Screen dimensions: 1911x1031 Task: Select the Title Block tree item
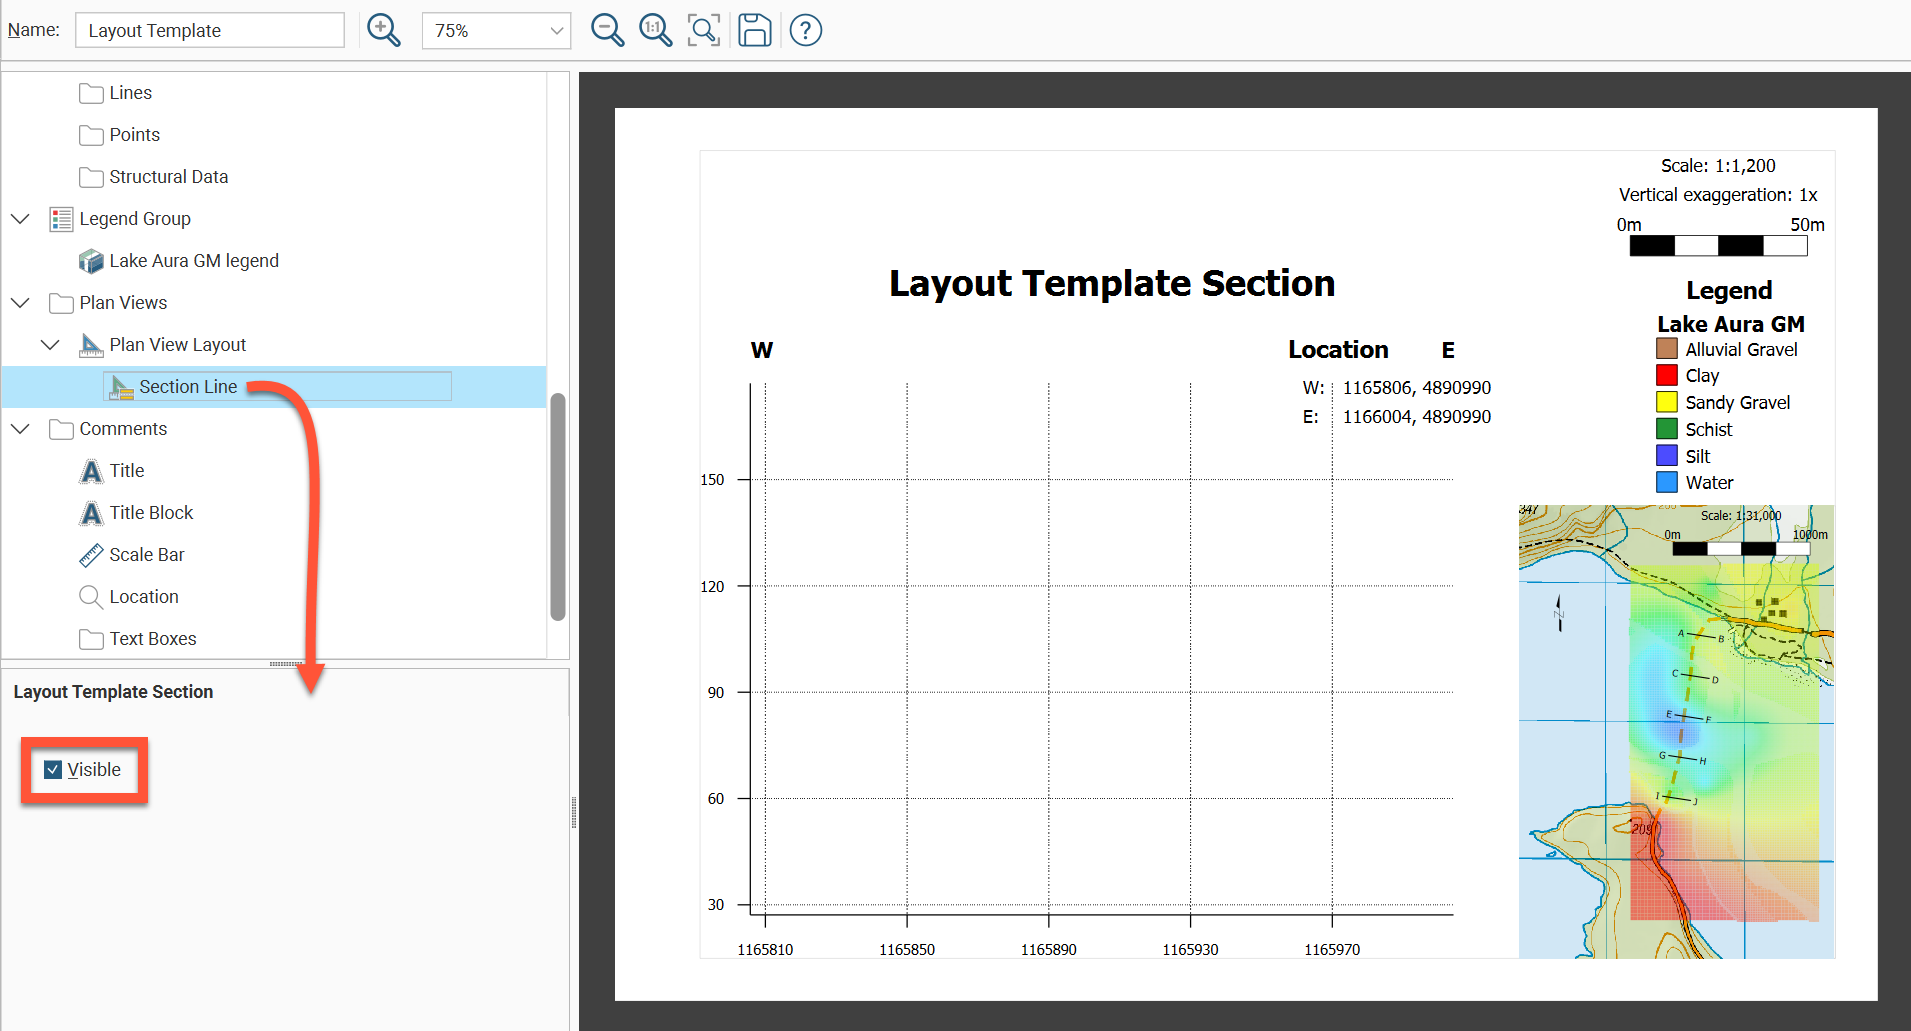150,513
